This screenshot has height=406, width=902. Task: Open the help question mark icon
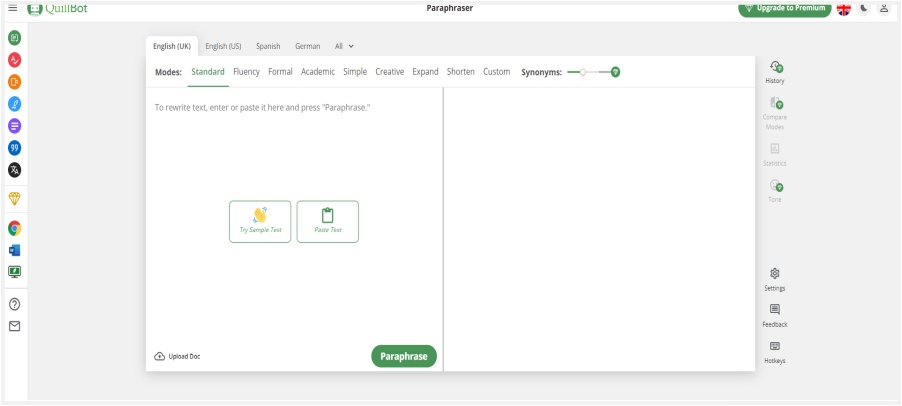14,304
